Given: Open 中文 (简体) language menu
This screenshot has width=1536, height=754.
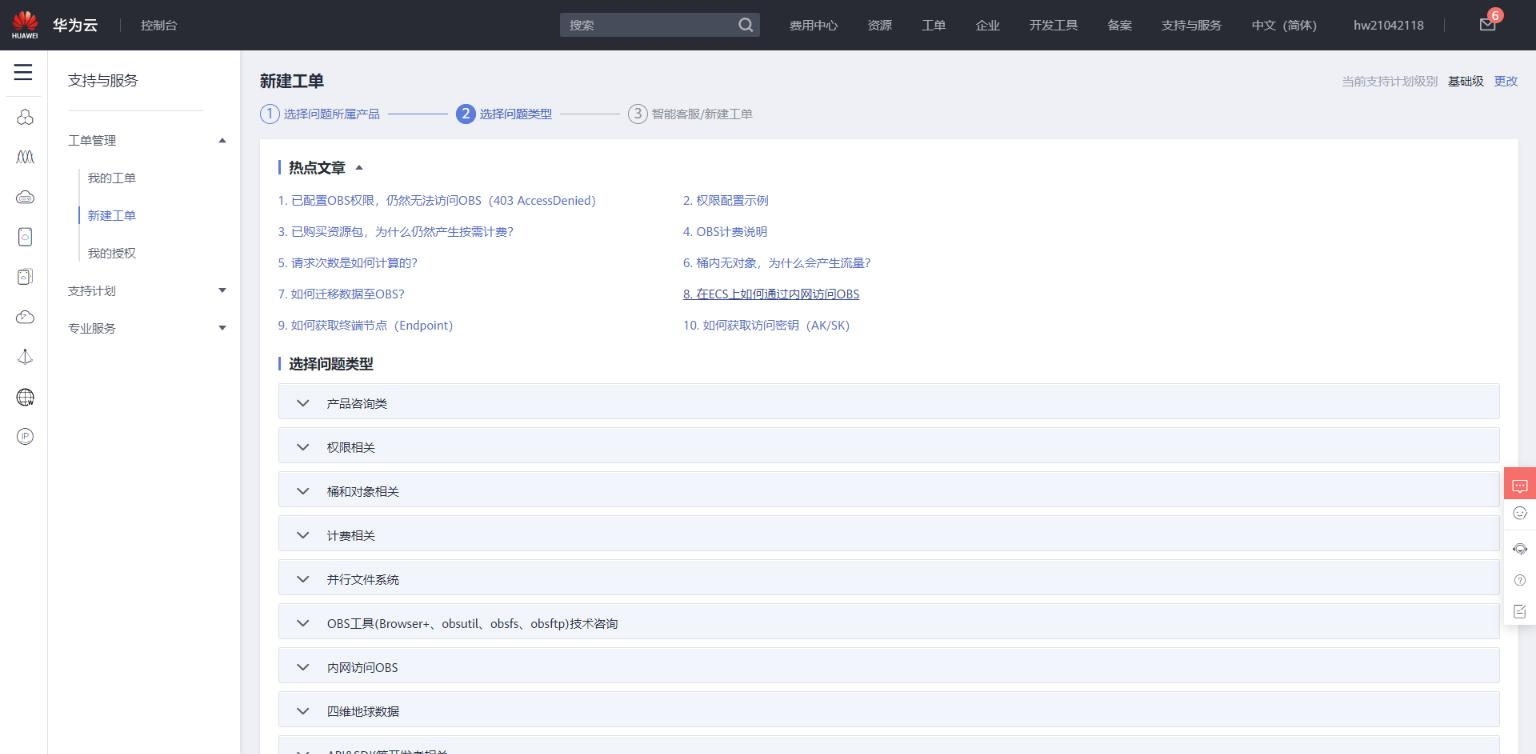Looking at the screenshot, I should point(1284,25).
